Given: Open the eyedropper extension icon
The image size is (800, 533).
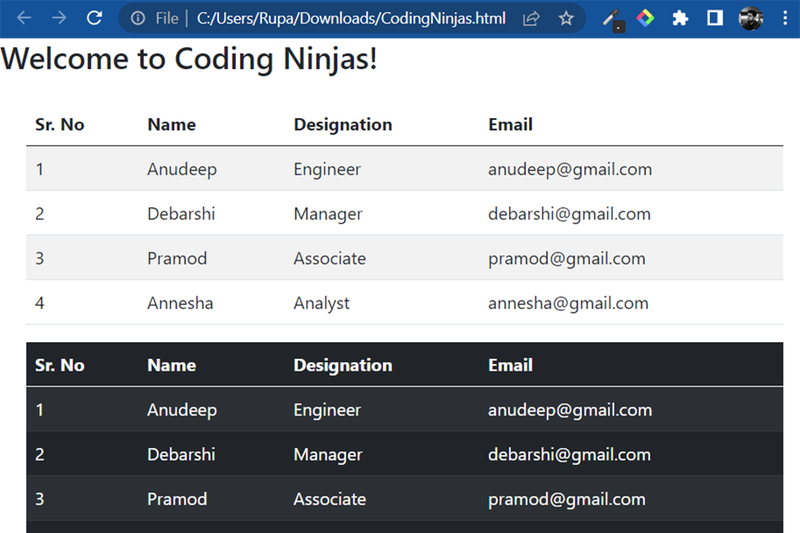Looking at the screenshot, I should tap(613, 20).
